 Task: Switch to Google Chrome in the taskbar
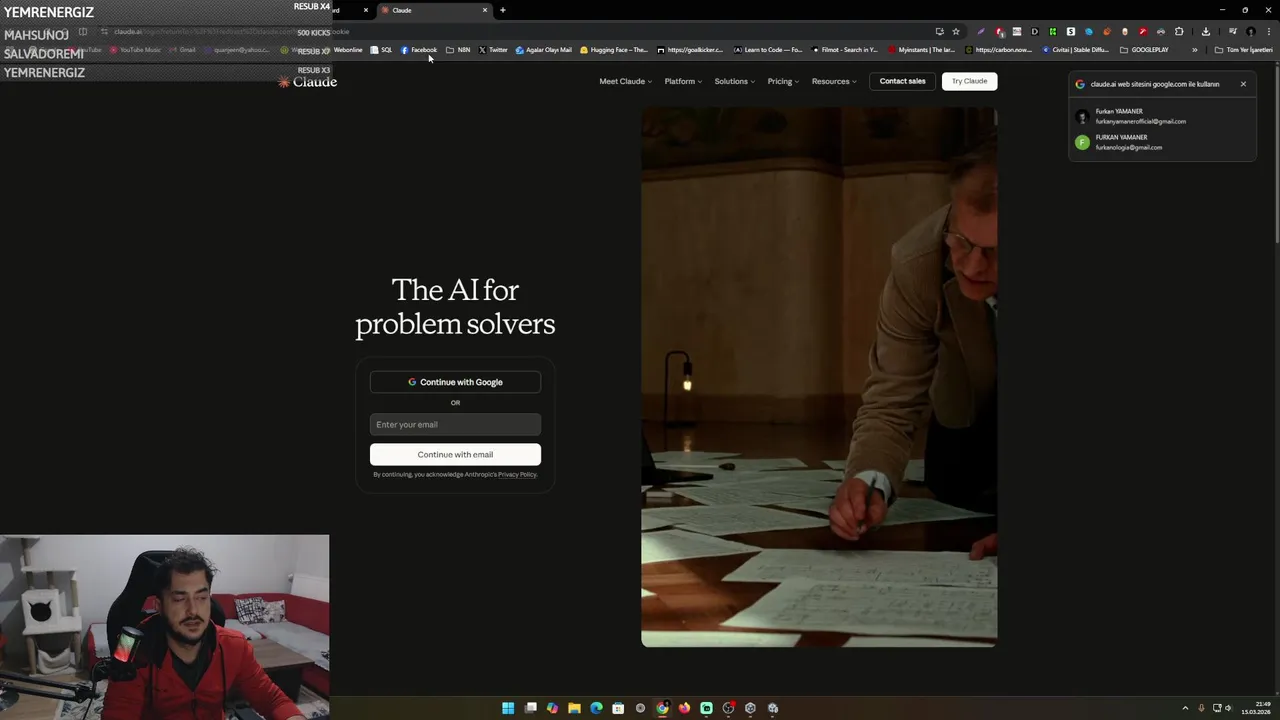point(662,708)
